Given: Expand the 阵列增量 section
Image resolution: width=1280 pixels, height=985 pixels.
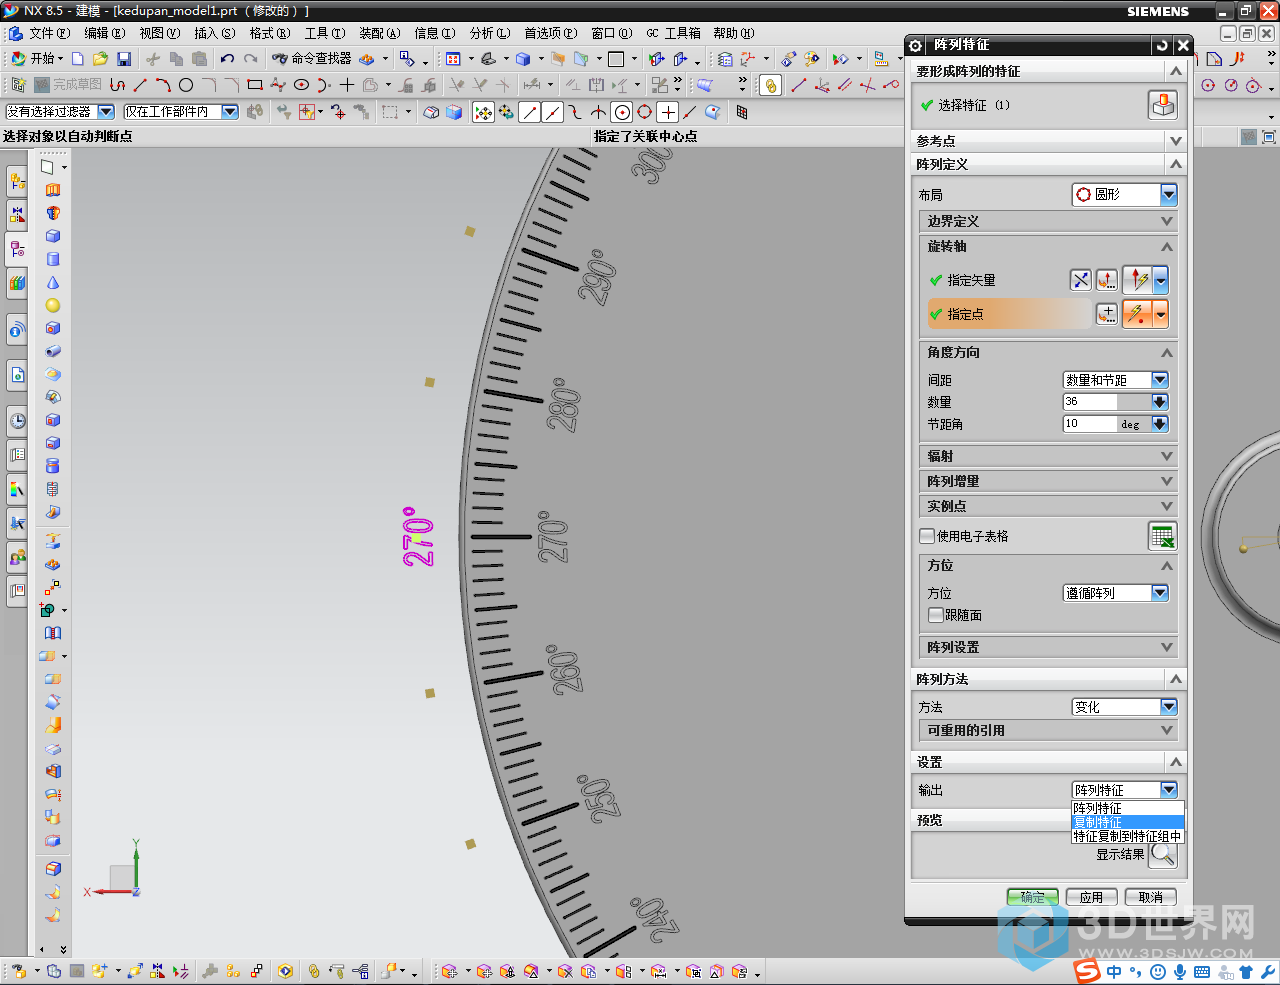Looking at the screenshot, I should pos(1048,481).
